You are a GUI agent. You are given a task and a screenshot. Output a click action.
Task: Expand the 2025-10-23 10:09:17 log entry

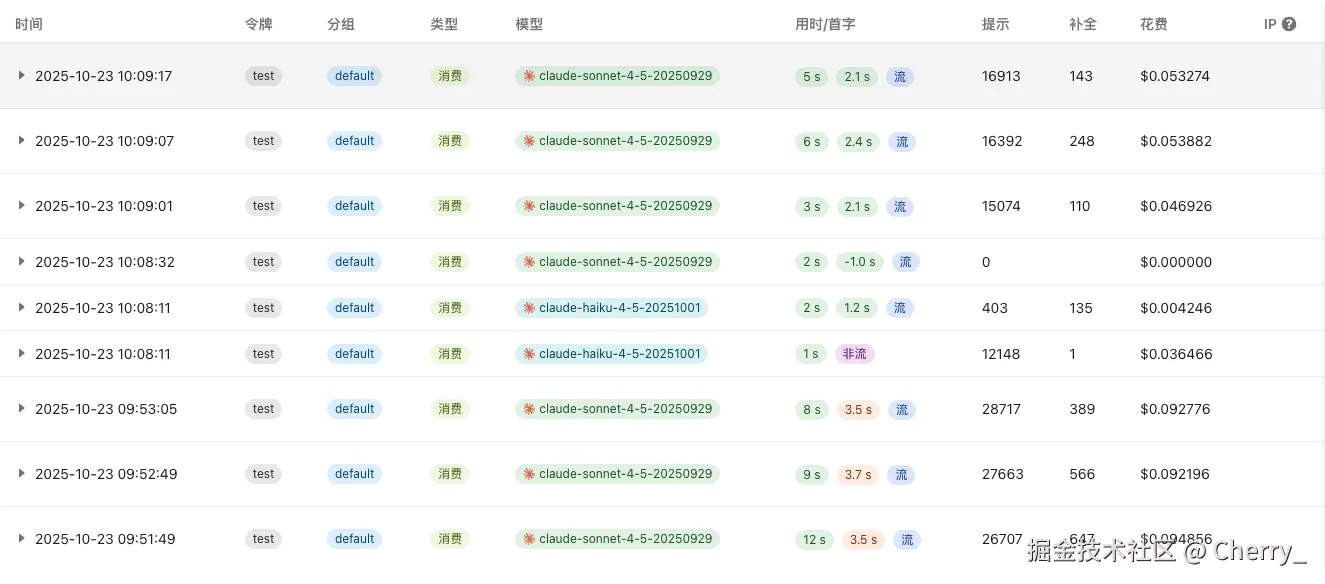(x=20, y=75)
